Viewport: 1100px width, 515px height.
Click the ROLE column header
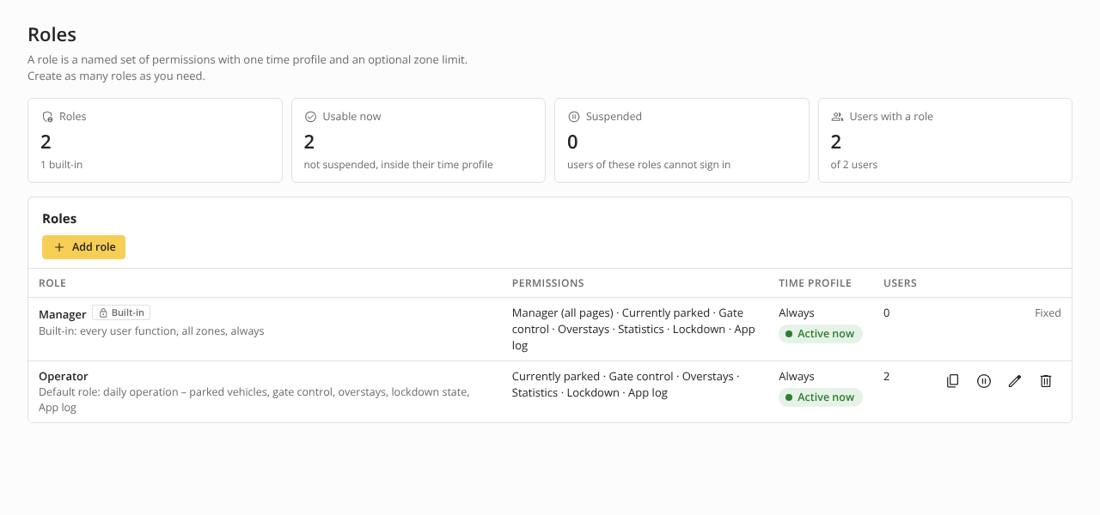tap(52, 283)
